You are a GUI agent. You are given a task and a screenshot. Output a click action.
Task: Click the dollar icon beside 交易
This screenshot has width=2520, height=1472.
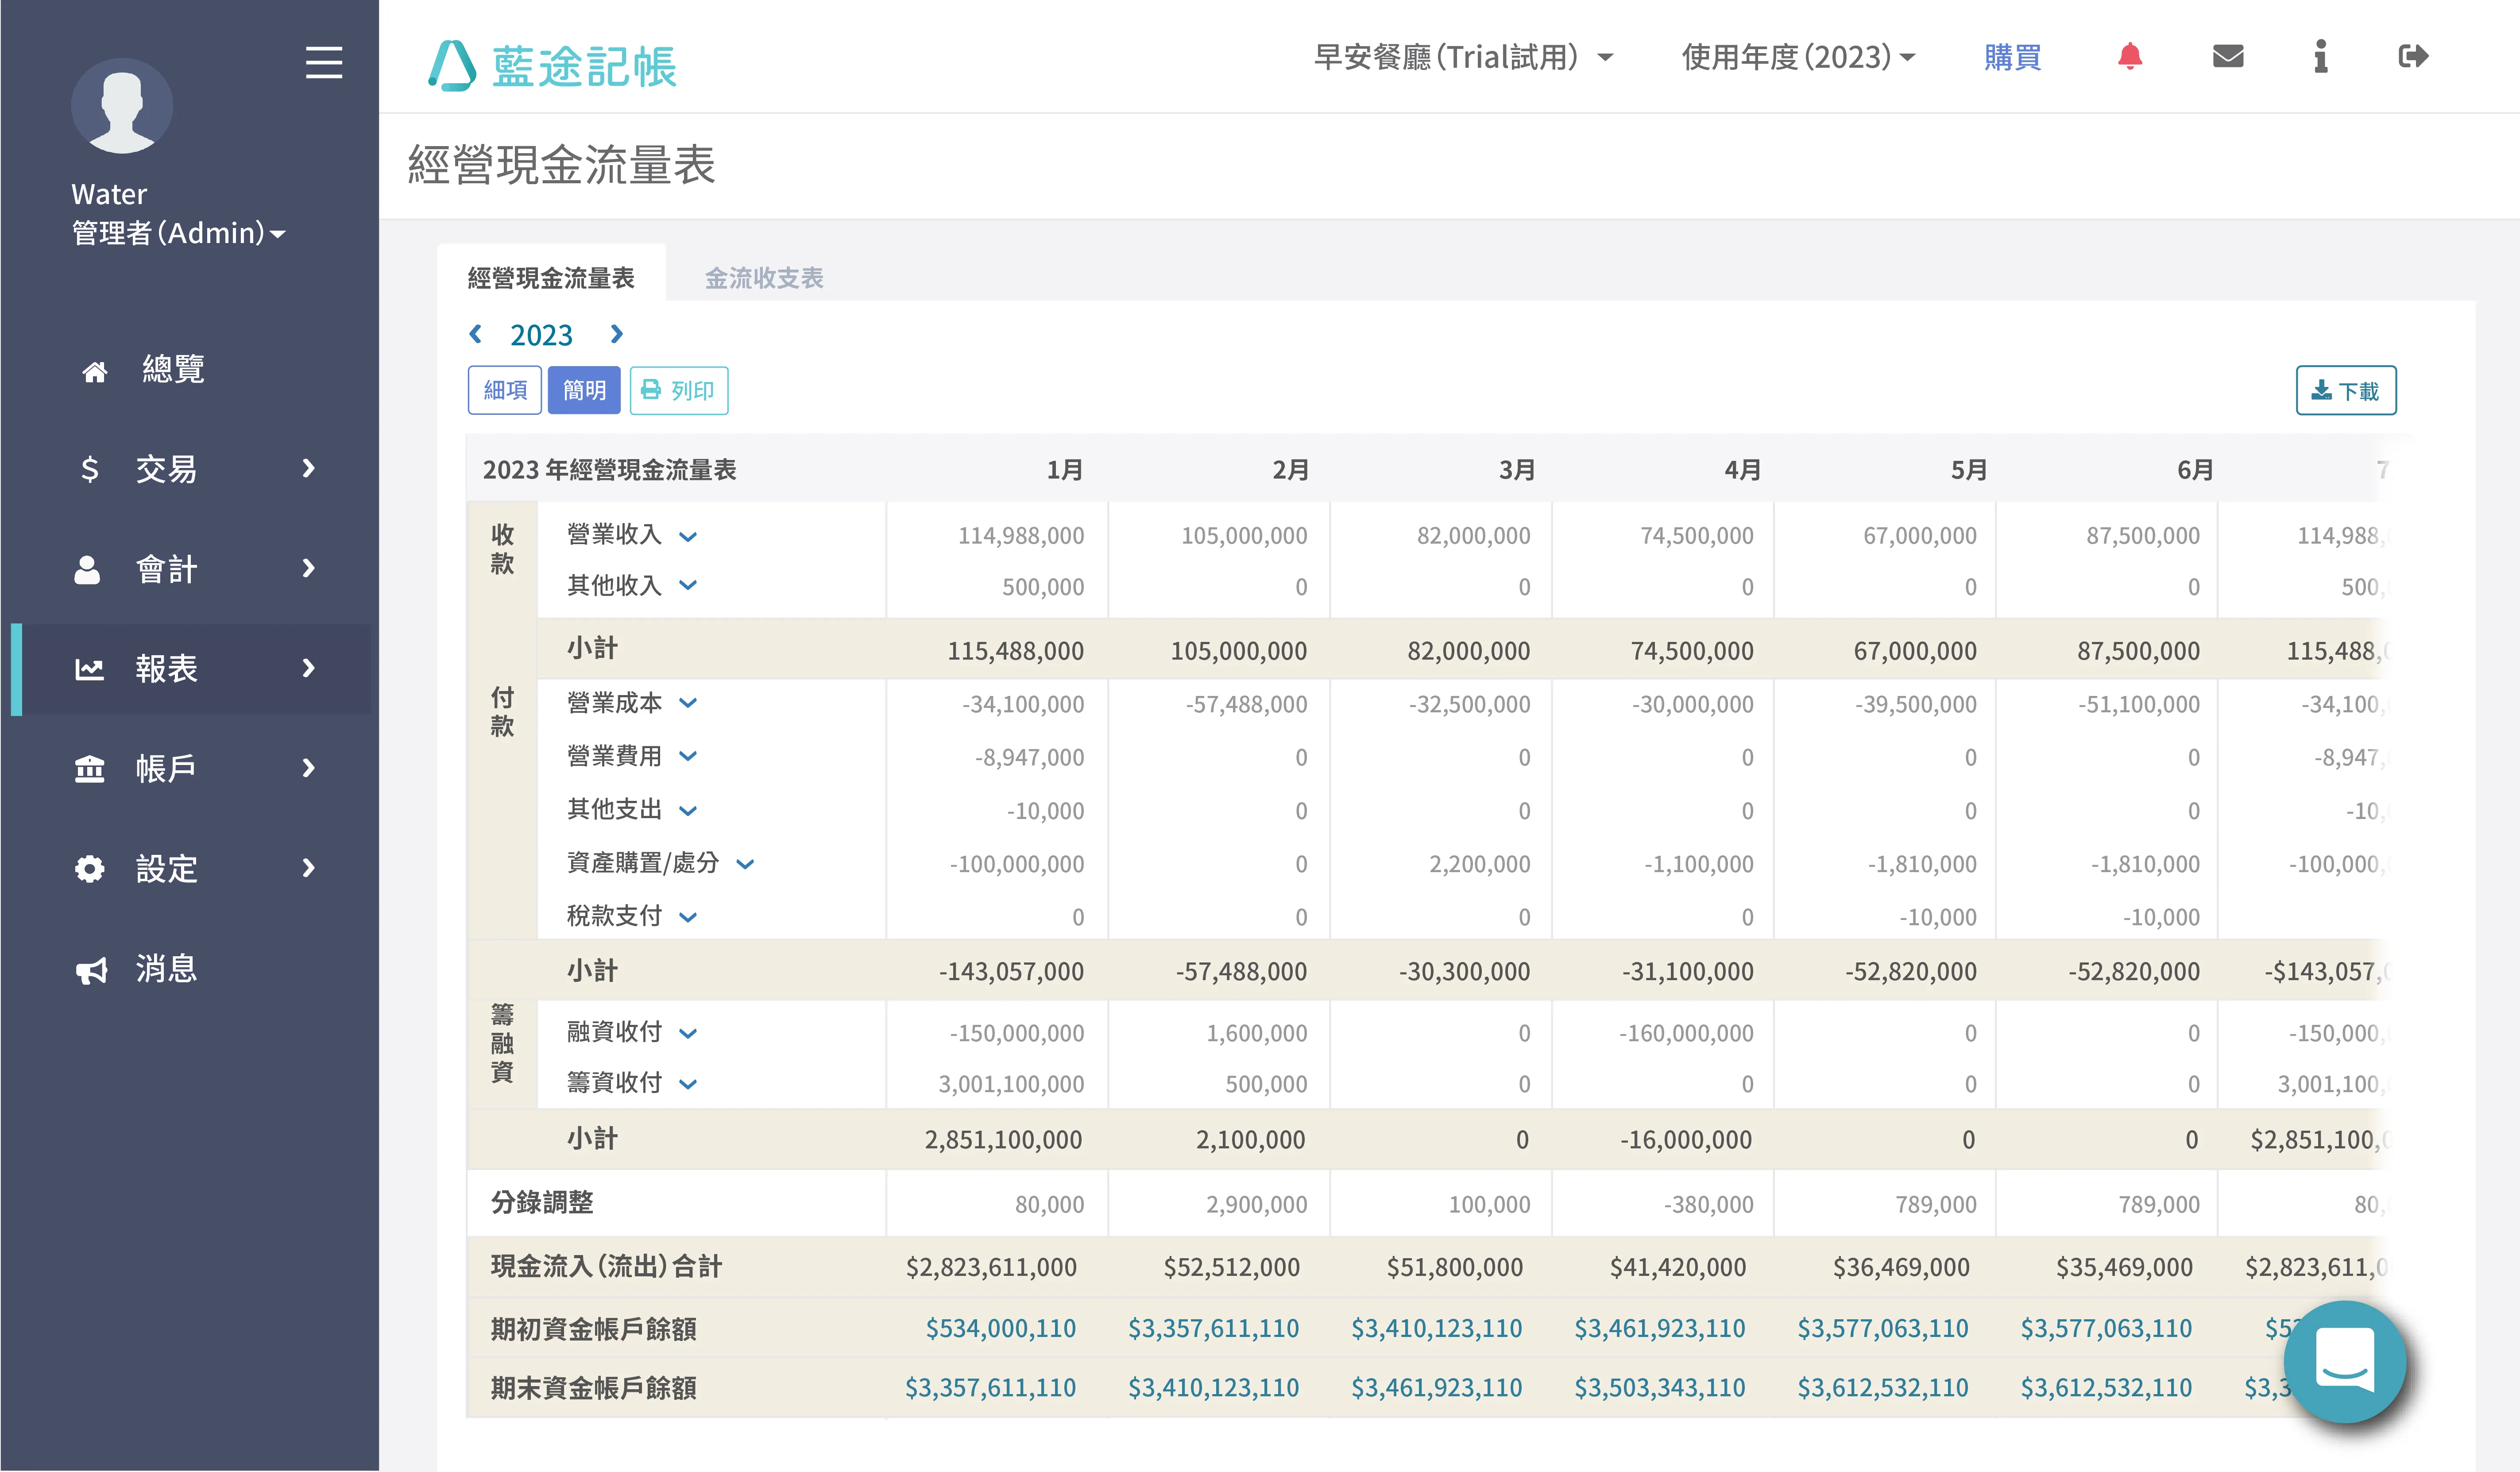tap(90, 469)
